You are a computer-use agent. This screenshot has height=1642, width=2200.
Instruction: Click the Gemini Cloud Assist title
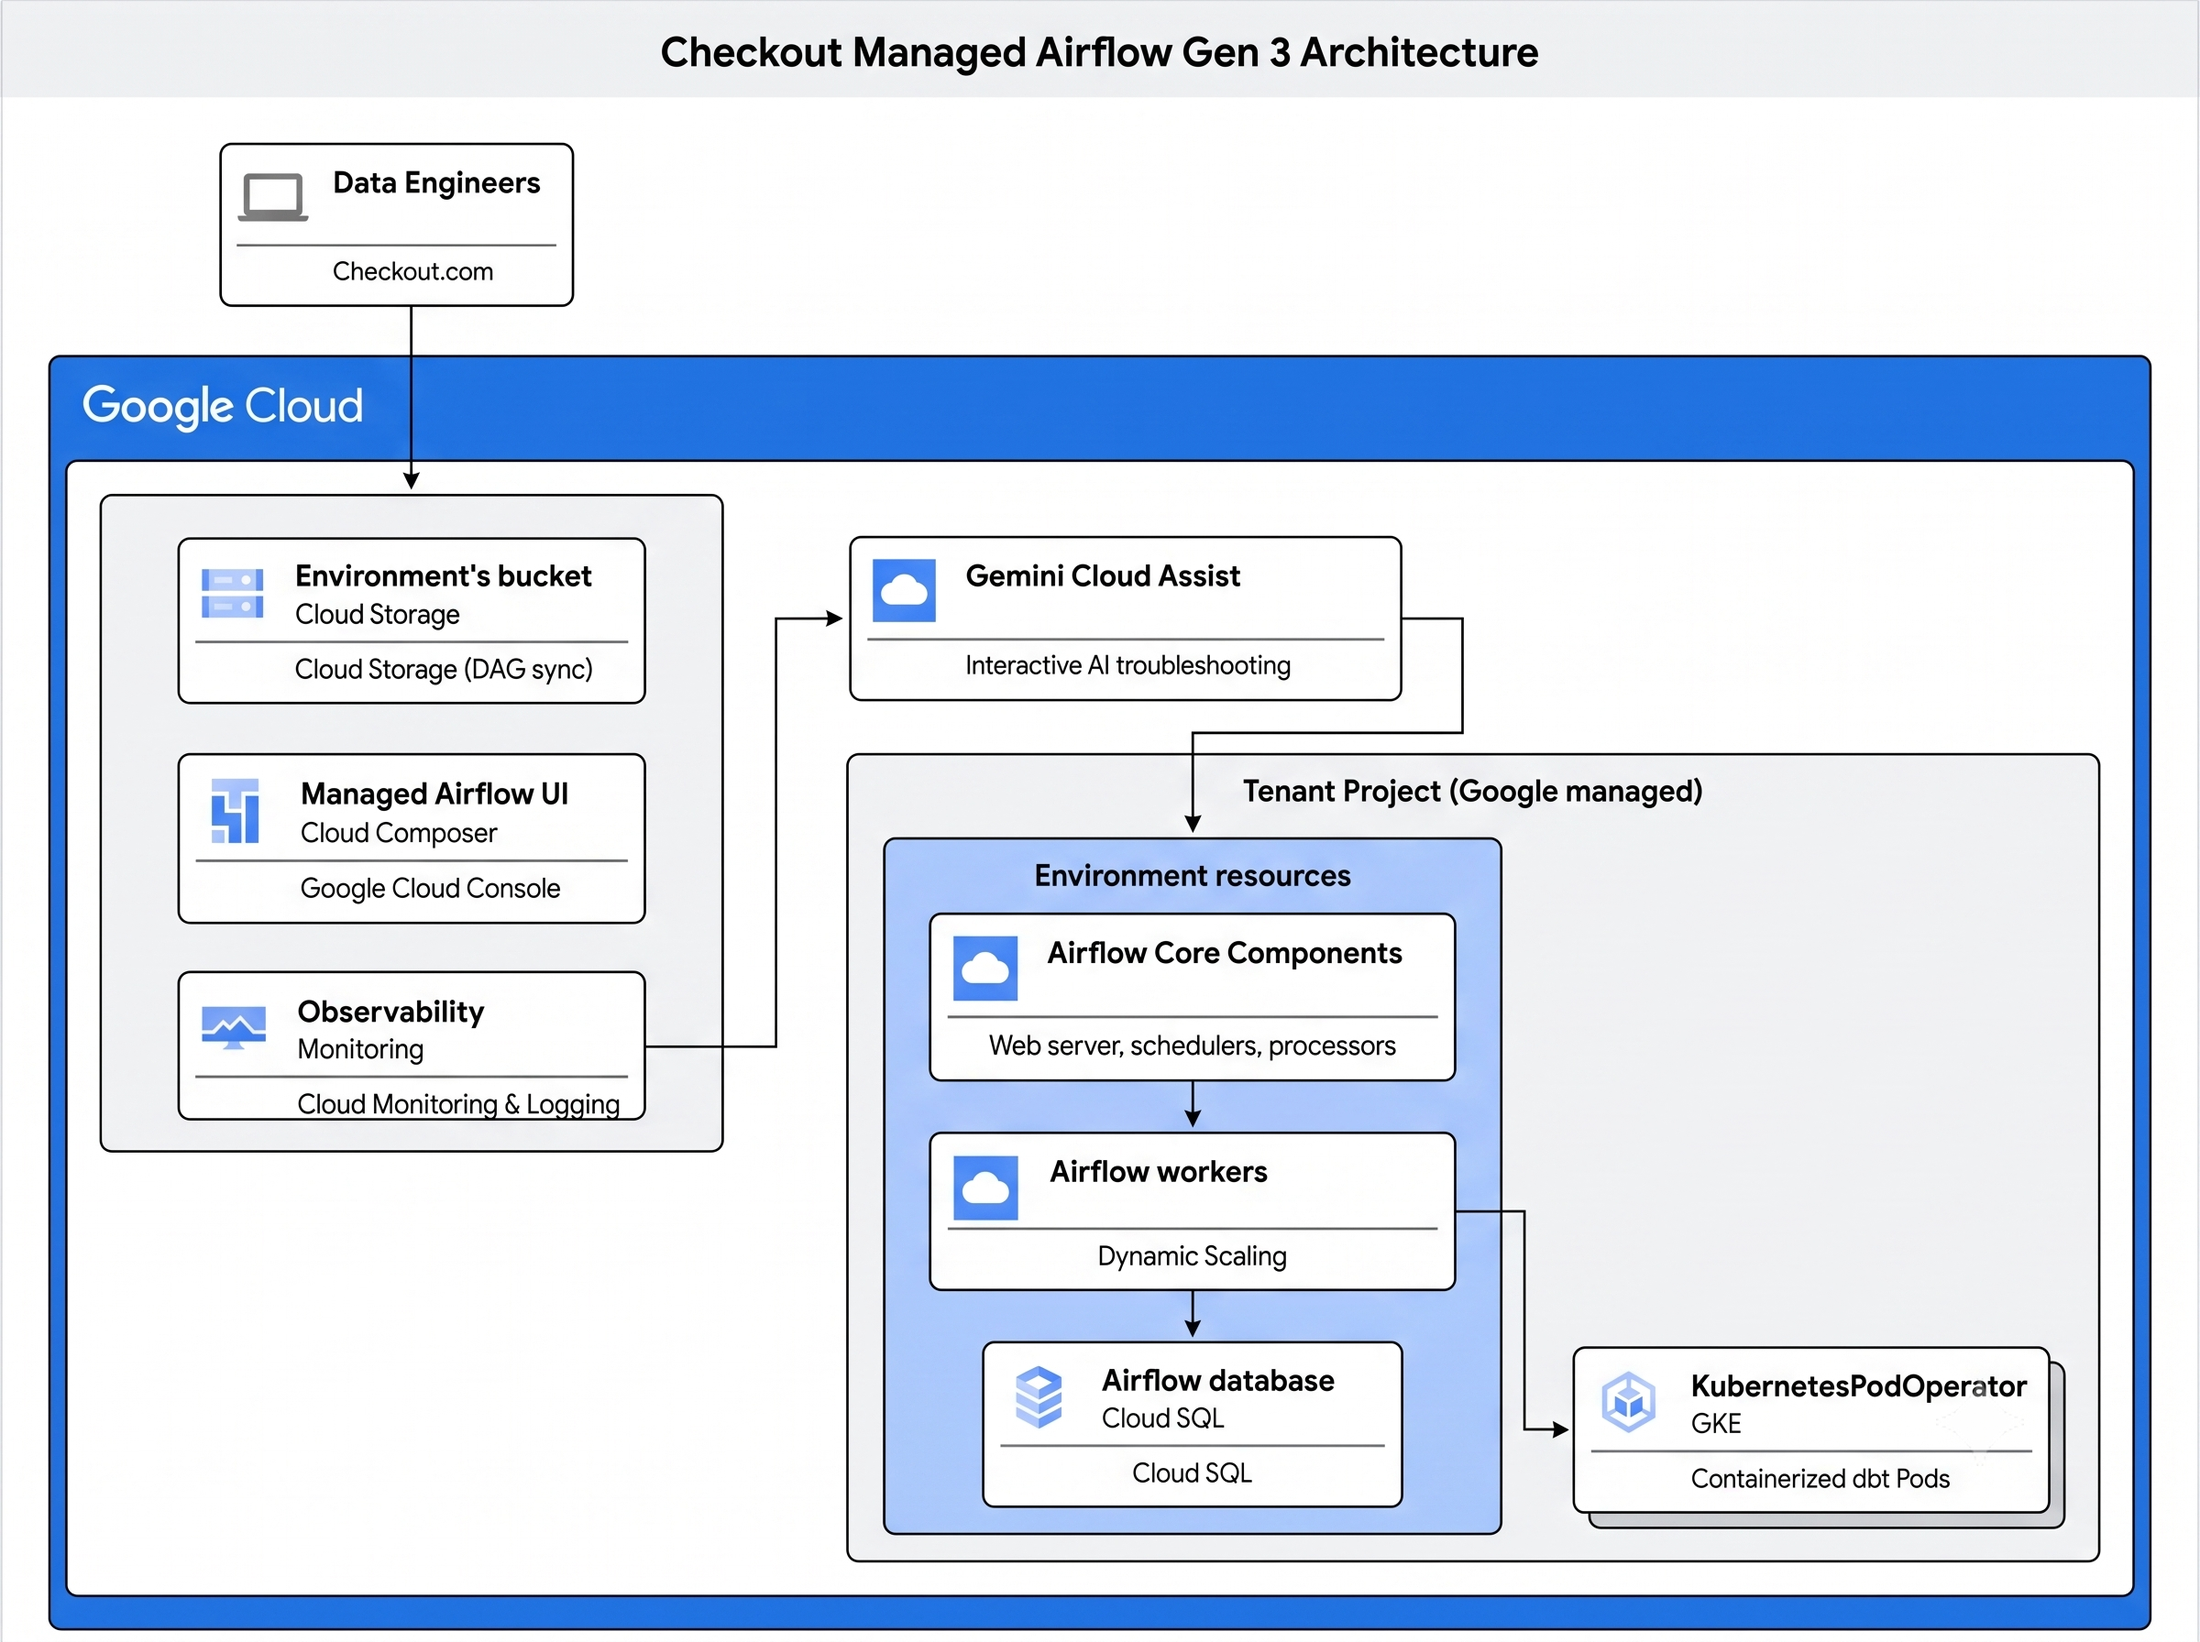tap(1102, 576)
